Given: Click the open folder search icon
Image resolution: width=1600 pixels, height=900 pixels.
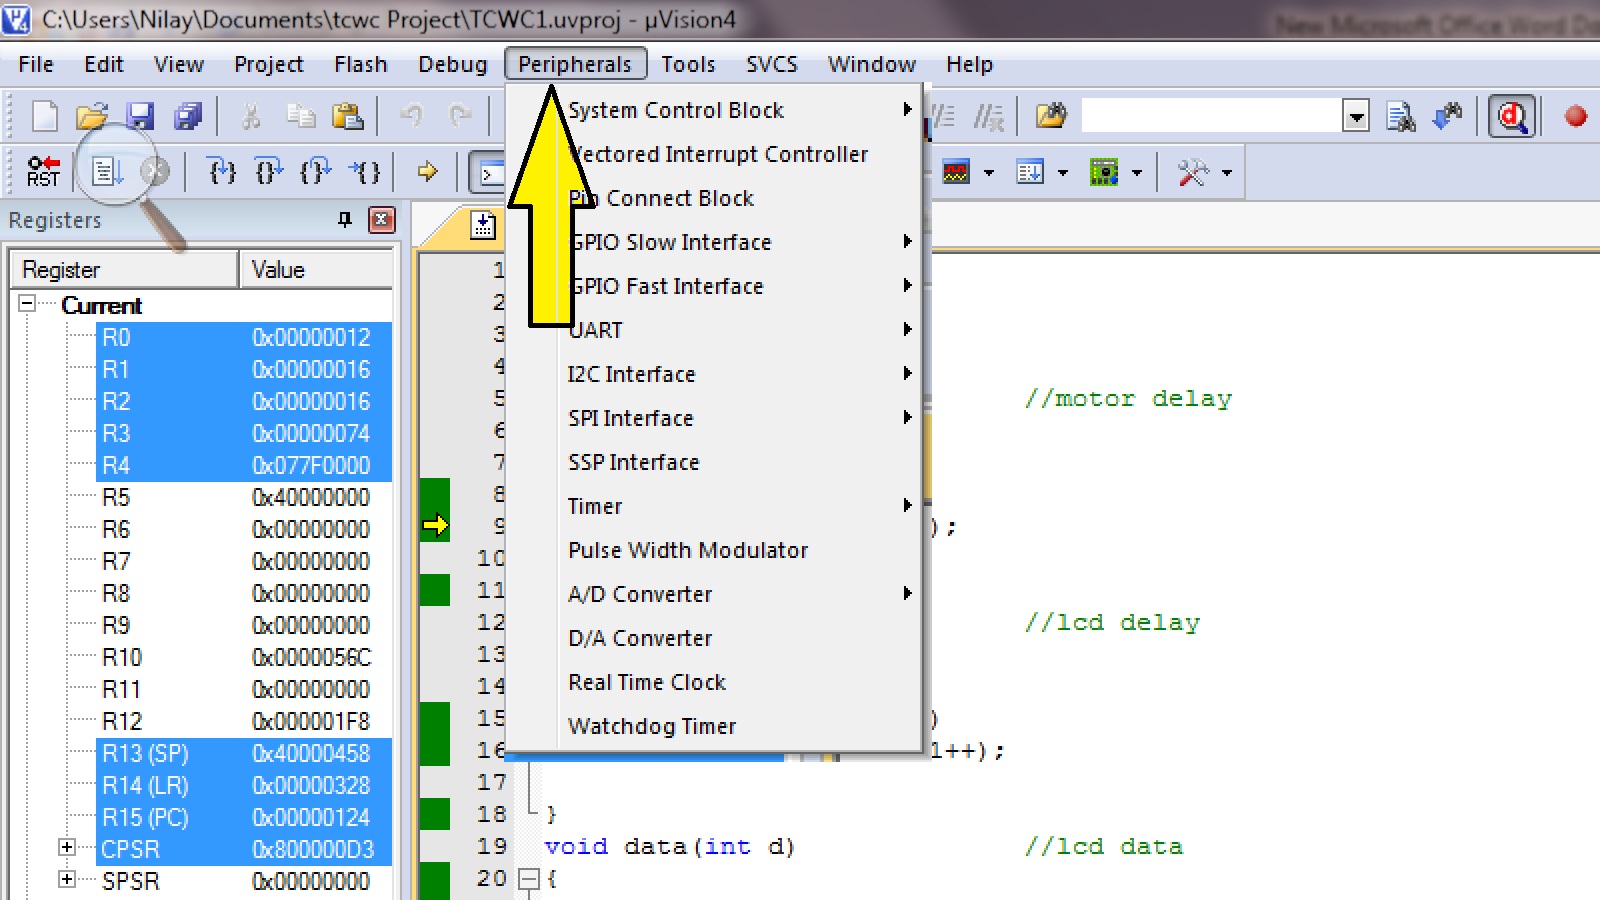Looking at the screenshot, I should point(1051,116).
